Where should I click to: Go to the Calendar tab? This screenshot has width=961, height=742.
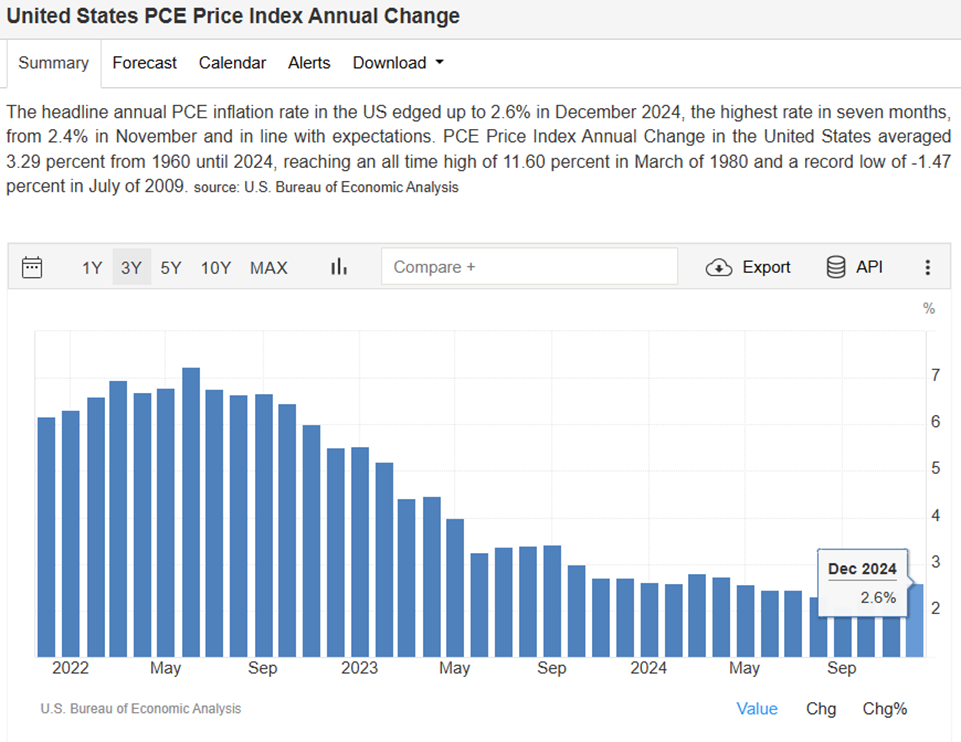(x=232, y=62)
